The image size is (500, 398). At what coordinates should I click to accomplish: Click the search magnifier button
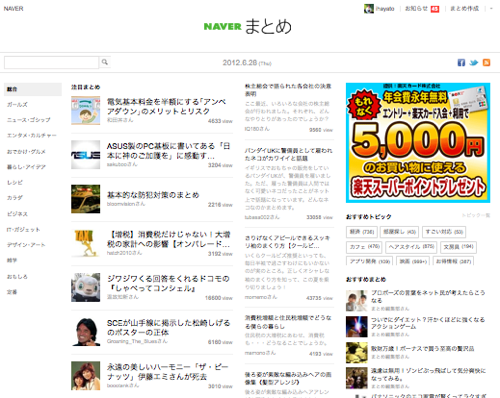coord(105,62)
